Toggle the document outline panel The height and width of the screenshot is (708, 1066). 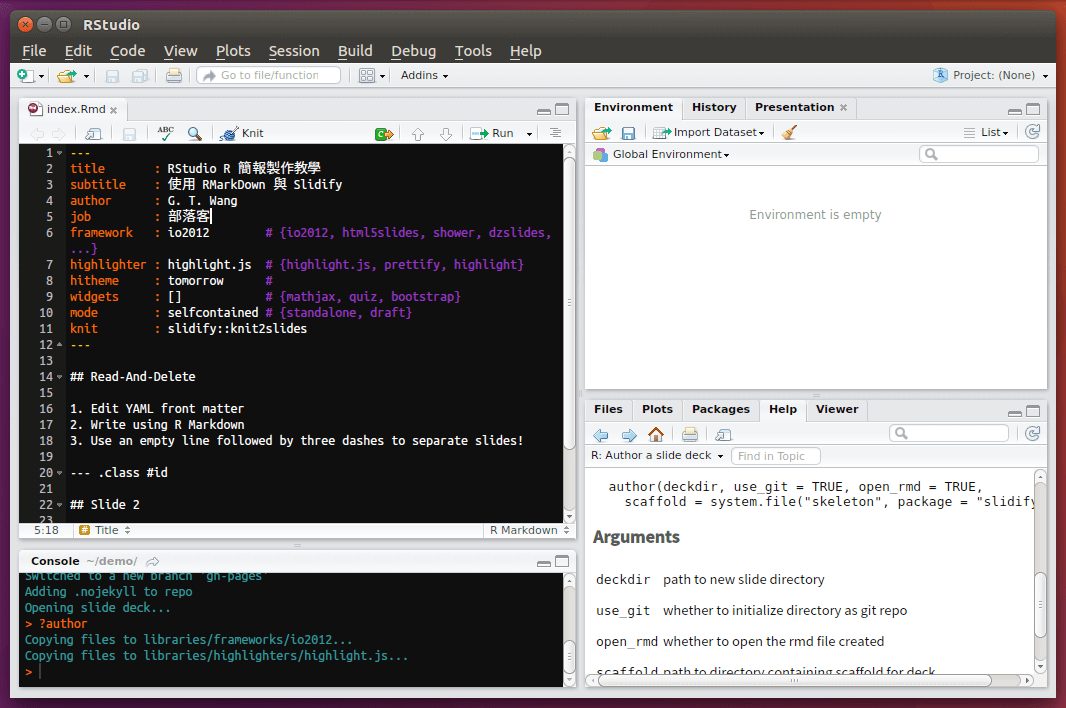558,133
